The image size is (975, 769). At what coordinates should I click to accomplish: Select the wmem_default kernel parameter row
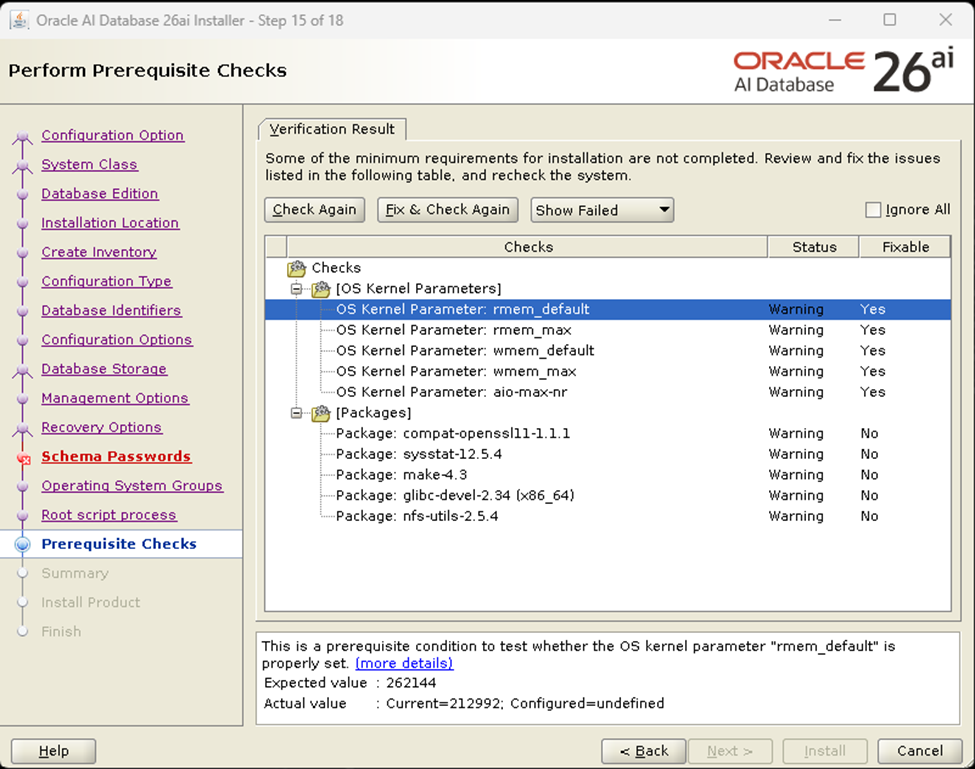click(608, 351)
